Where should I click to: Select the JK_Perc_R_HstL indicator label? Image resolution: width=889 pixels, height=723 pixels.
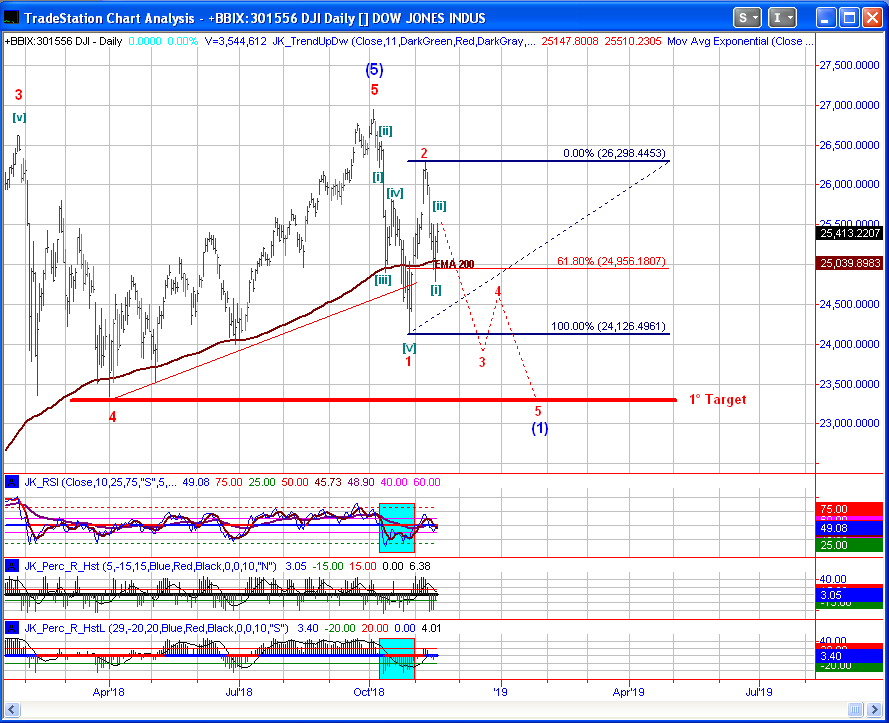coord(156,628)
